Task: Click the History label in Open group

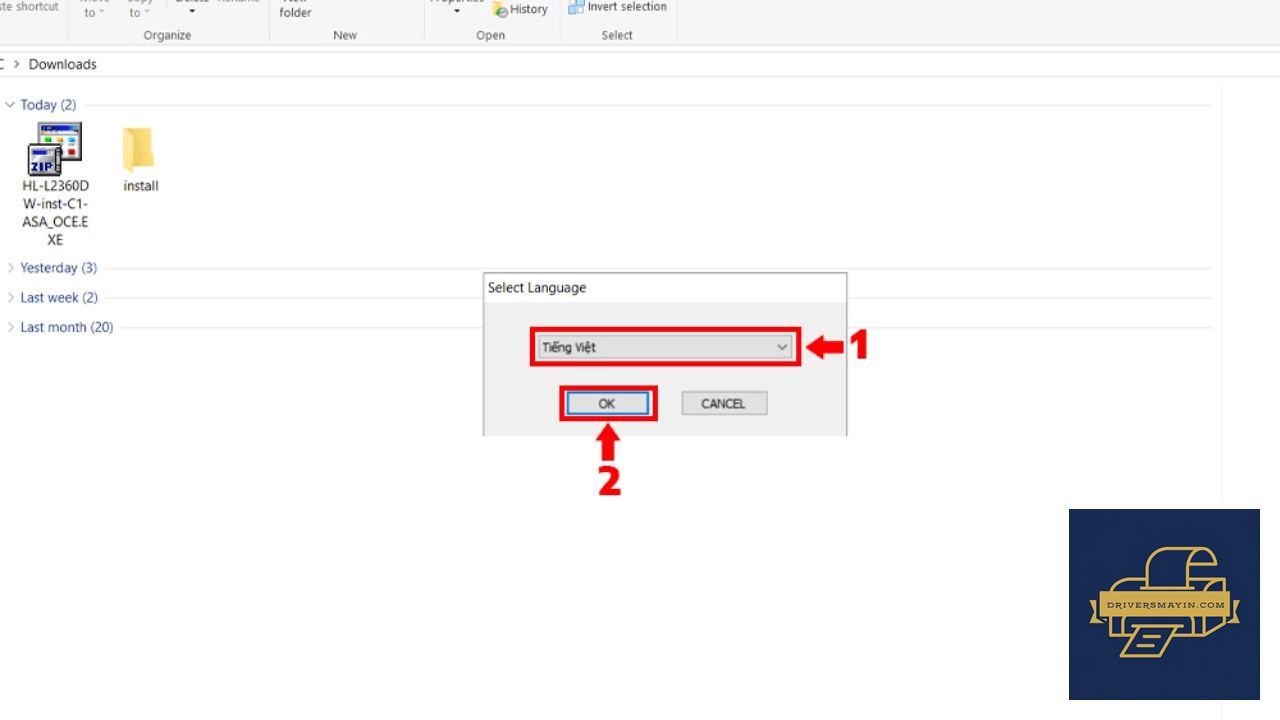Action: point(529,9)
